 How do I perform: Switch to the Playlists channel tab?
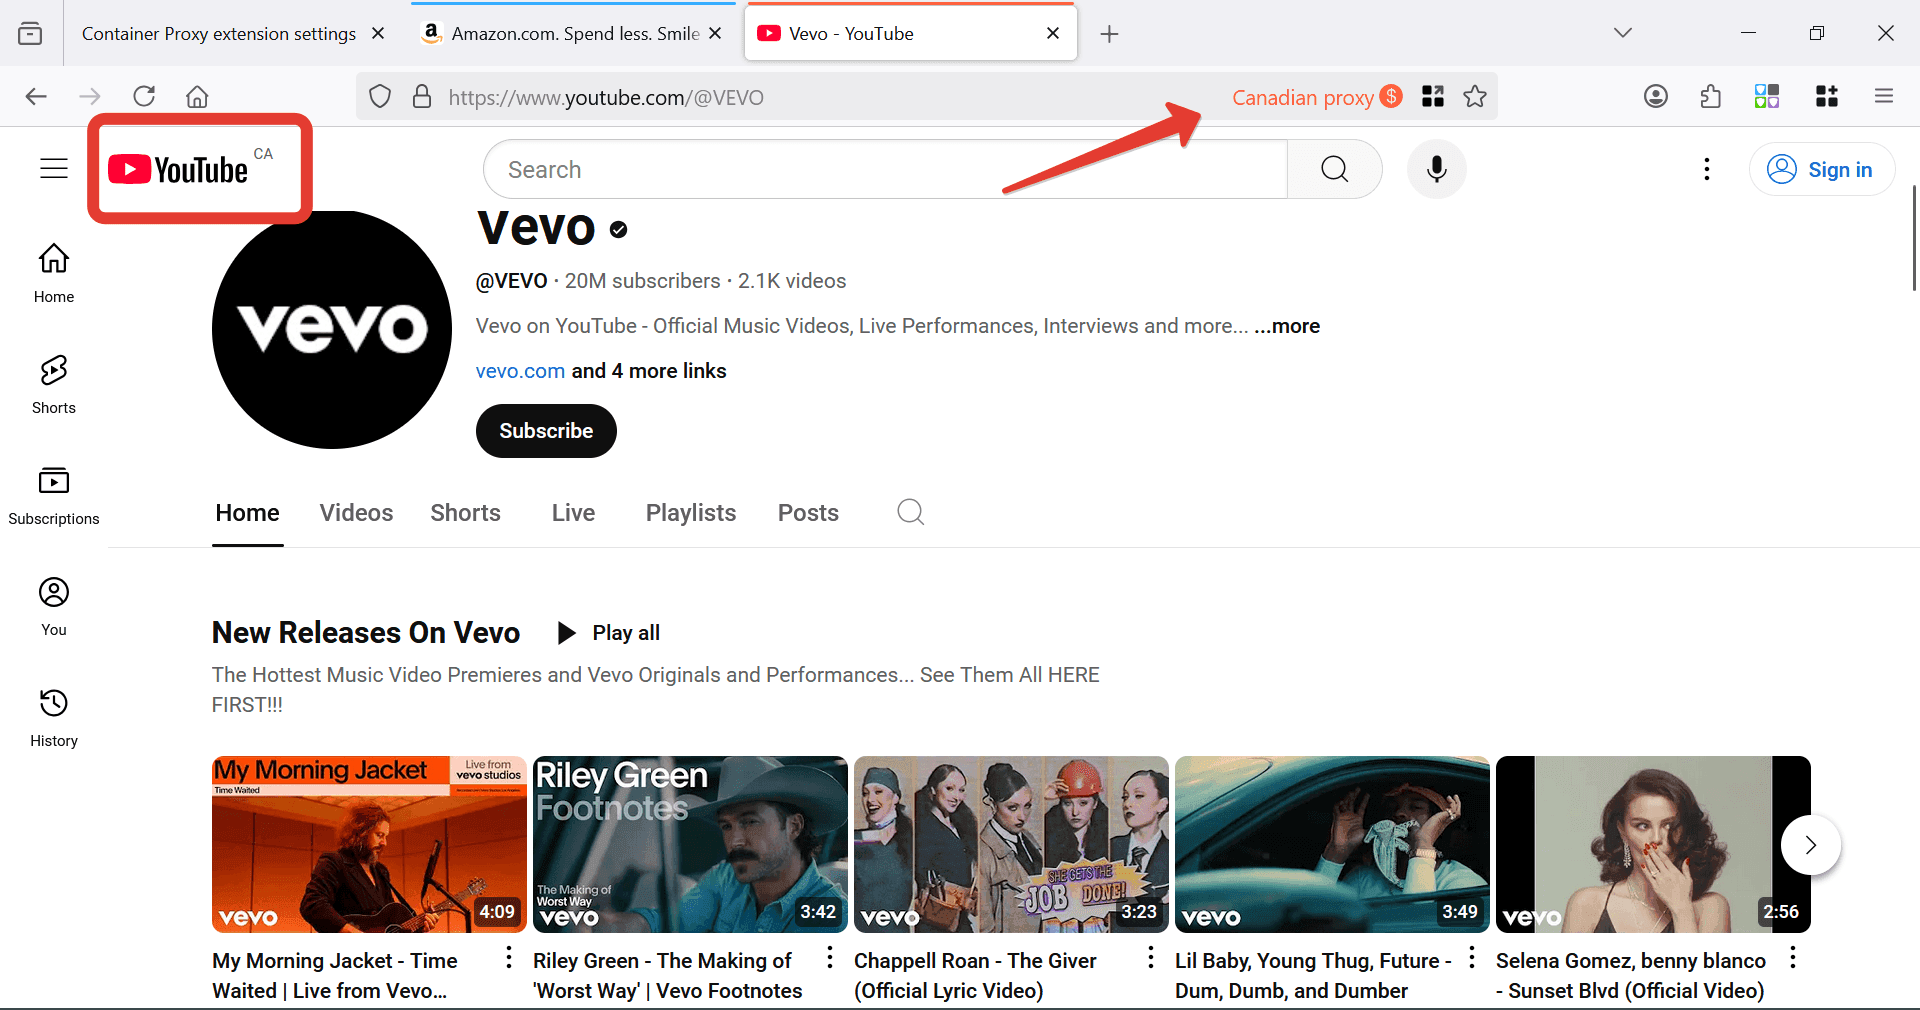(x=690, y=513)
